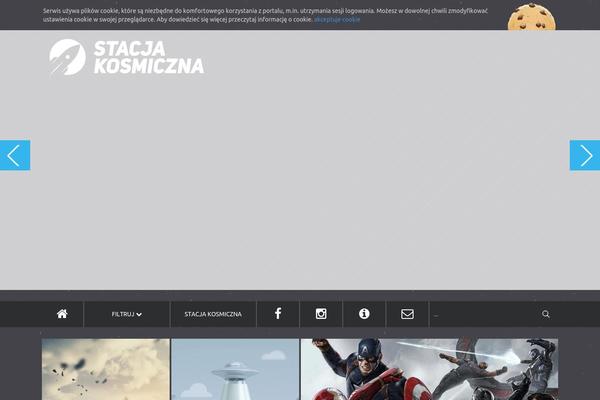The width and height of the screenshot is (600, 400).
Task: Open the Instagram profile icon
Action: [321, 314]
